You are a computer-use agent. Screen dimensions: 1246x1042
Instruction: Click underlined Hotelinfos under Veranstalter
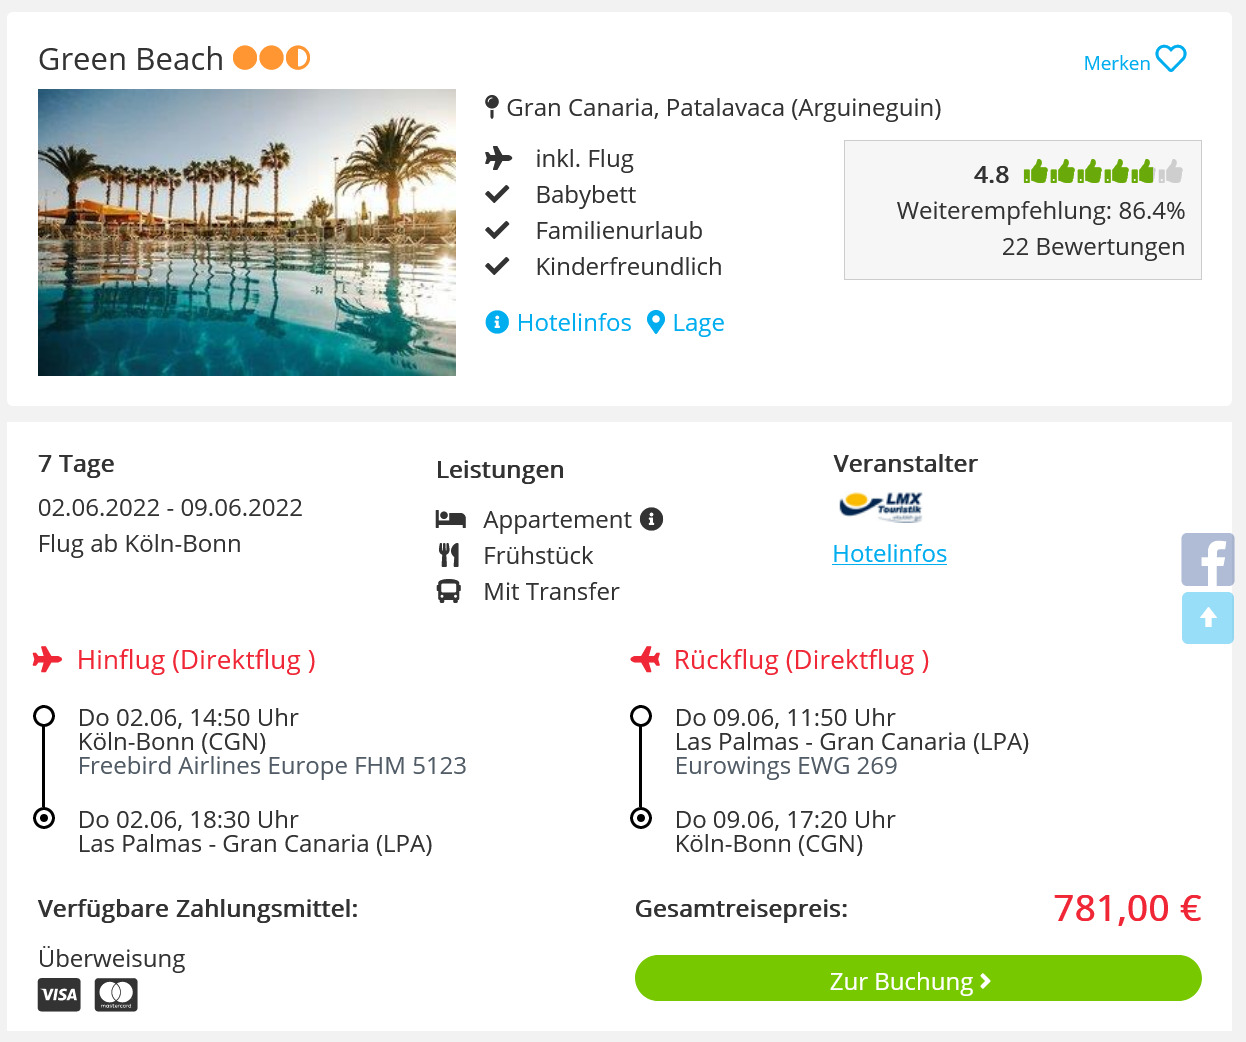point(889,553)
